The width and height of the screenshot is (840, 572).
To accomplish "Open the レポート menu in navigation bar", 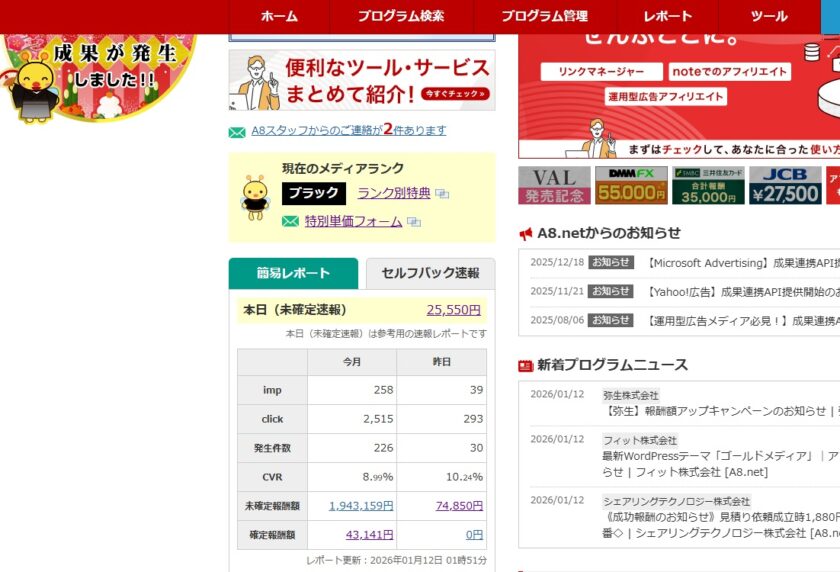I will point(667,16).
